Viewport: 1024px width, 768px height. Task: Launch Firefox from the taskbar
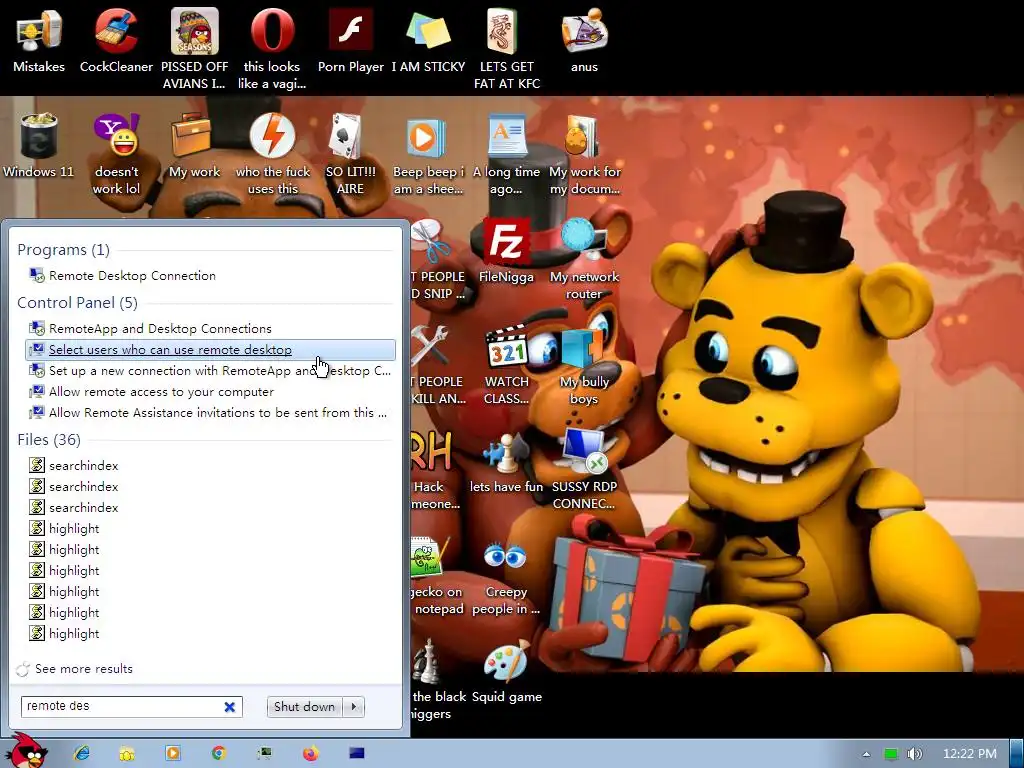click(x=311, y=753)
